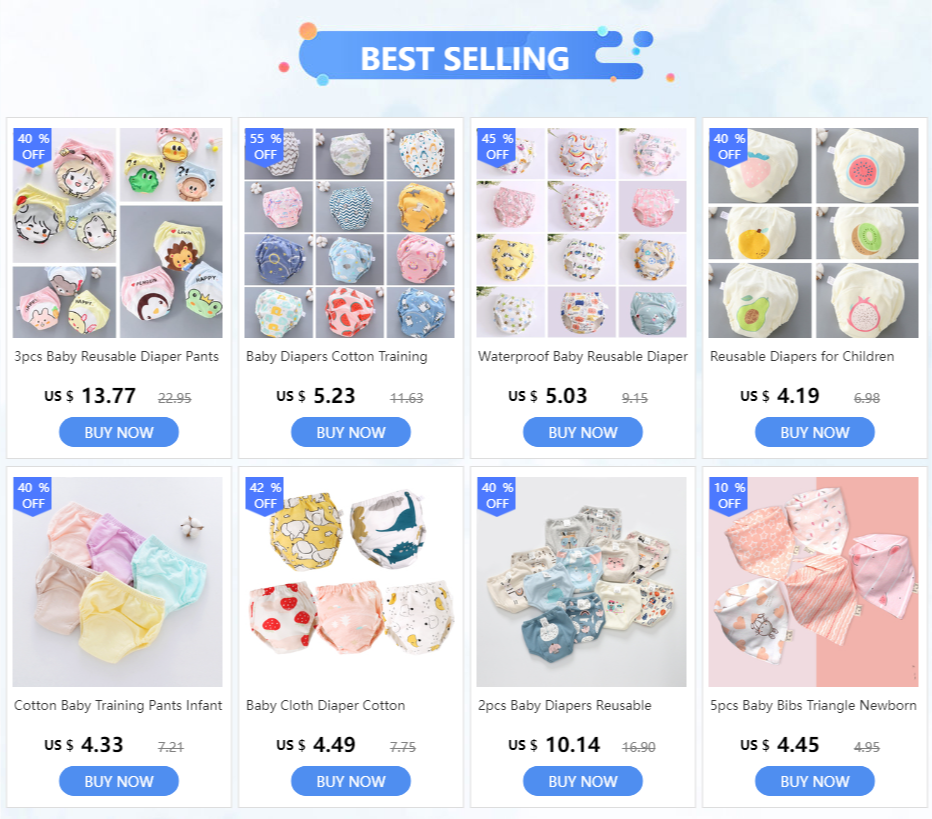Click the 10% OFF badge on baby bibs
Viewport: 932px width, 819px height.
(x=729, y=496)
